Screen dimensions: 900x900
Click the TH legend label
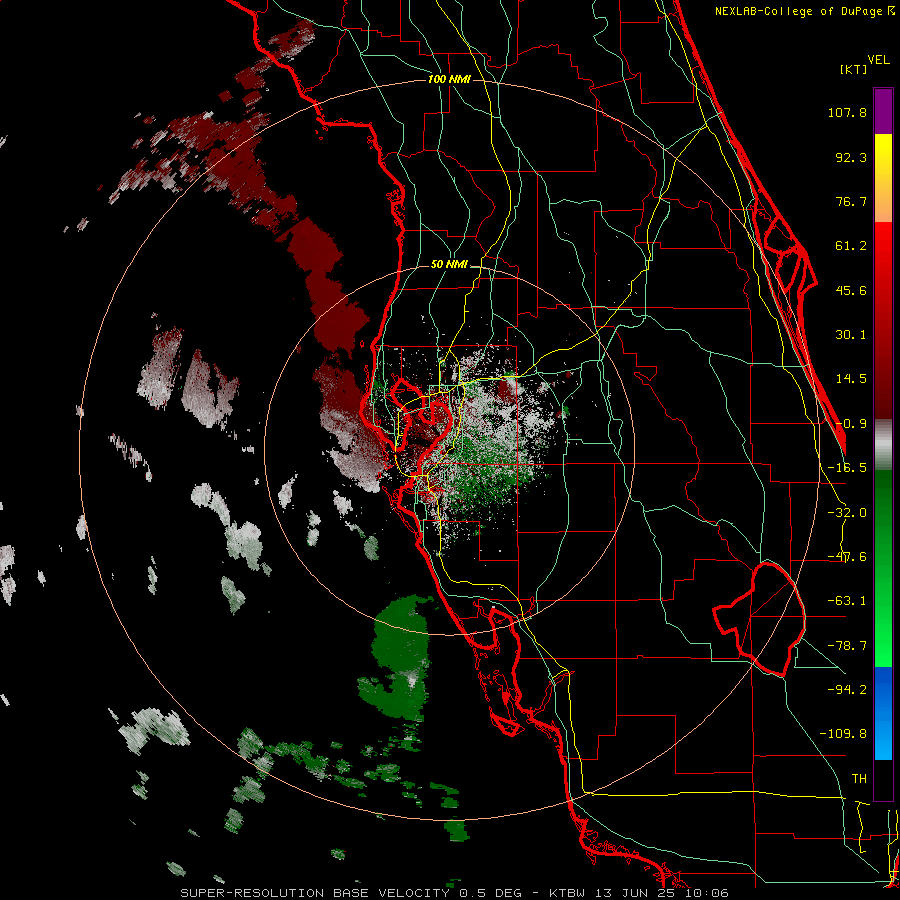pos(859,778)
